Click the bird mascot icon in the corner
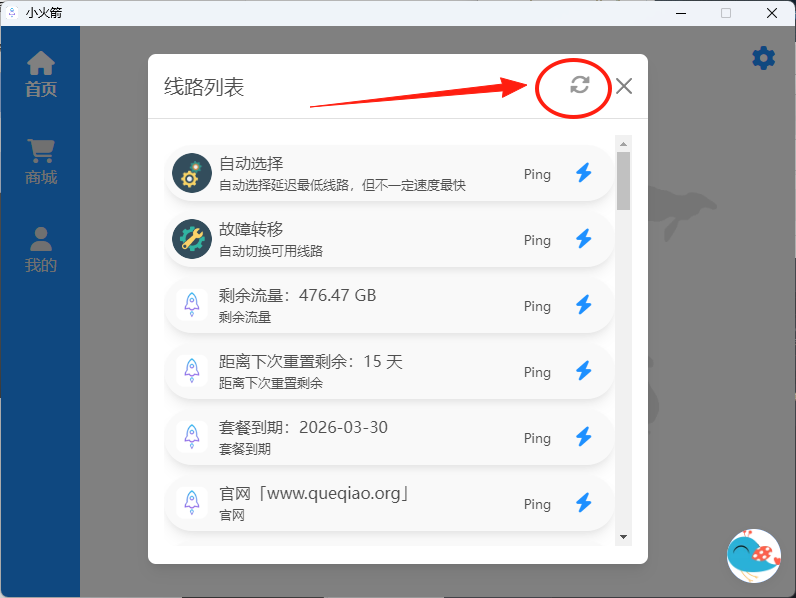Viewport: 796px width, 598px height. pyautogui.click(x=753, y=555)
